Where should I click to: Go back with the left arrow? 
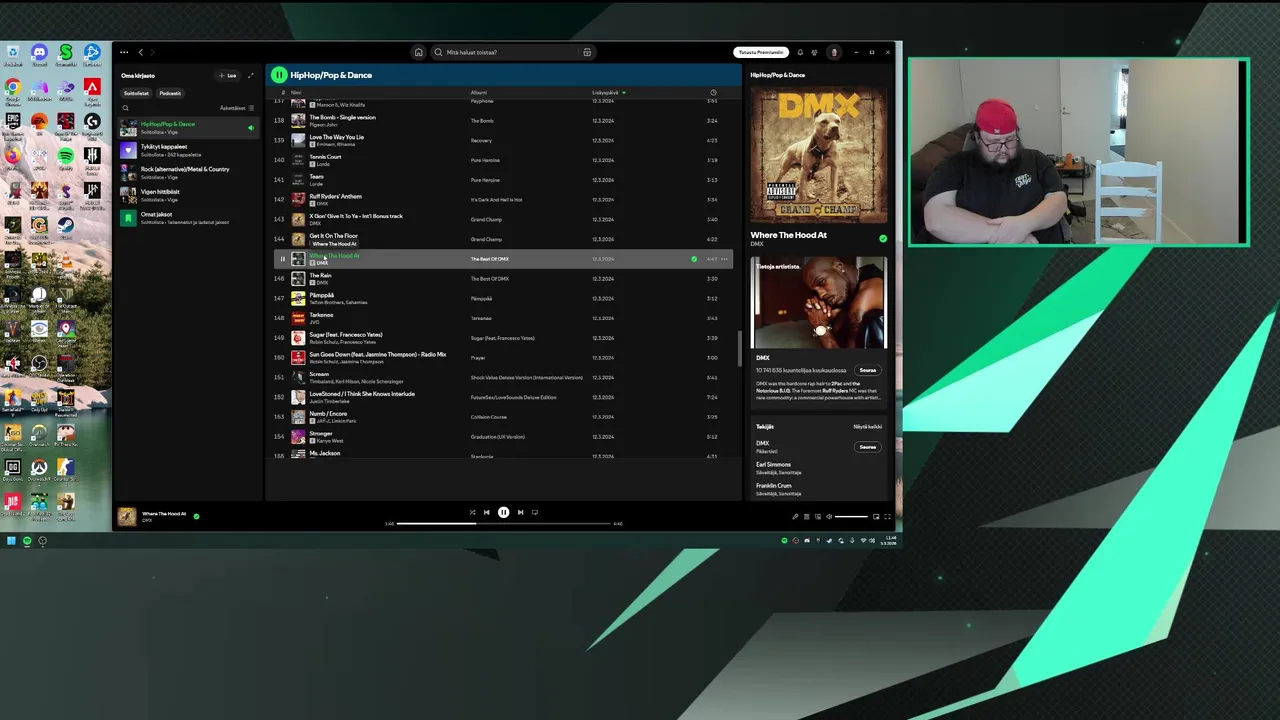coord(141,52)
